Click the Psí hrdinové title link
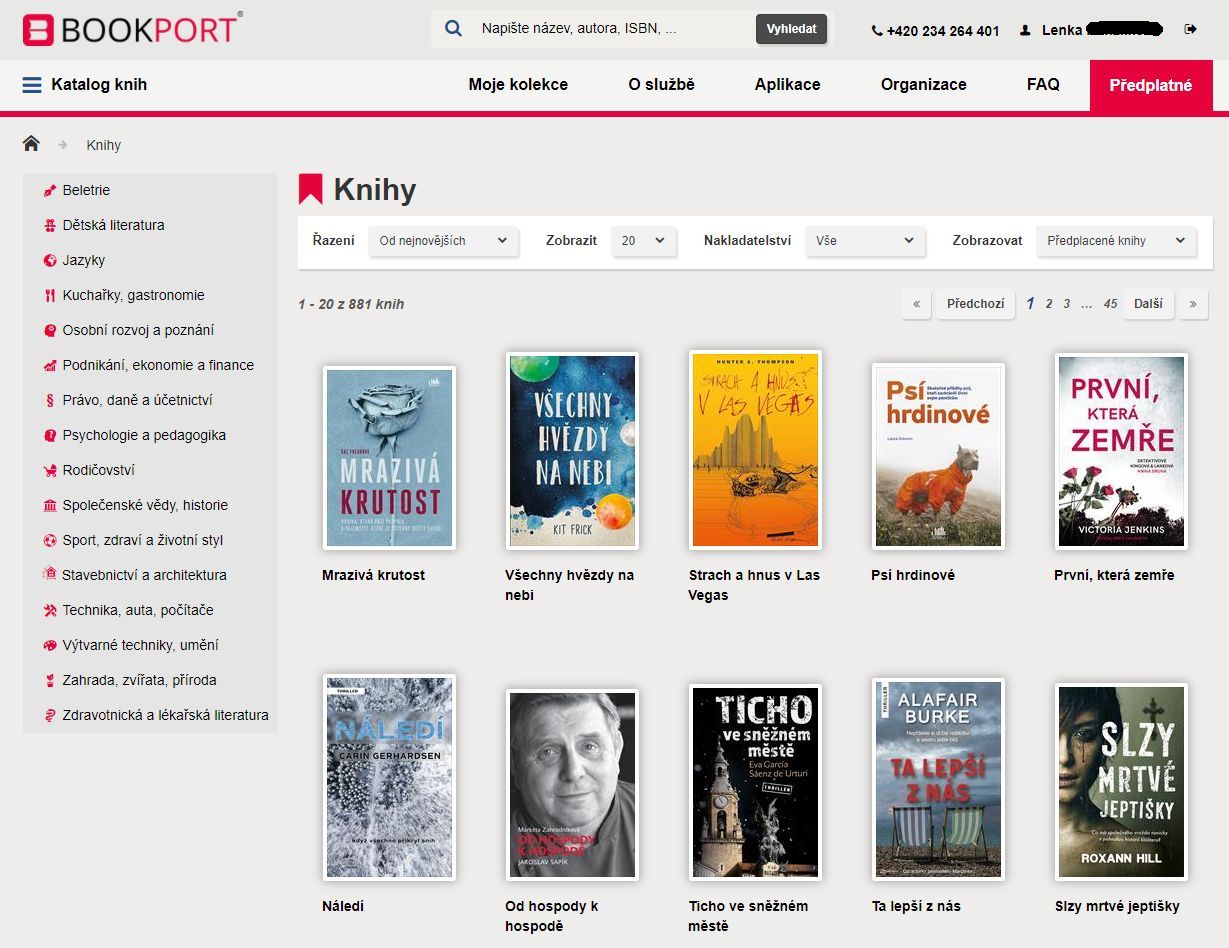This screenshot has width=1229, height=948. click(x=913, y=575)
